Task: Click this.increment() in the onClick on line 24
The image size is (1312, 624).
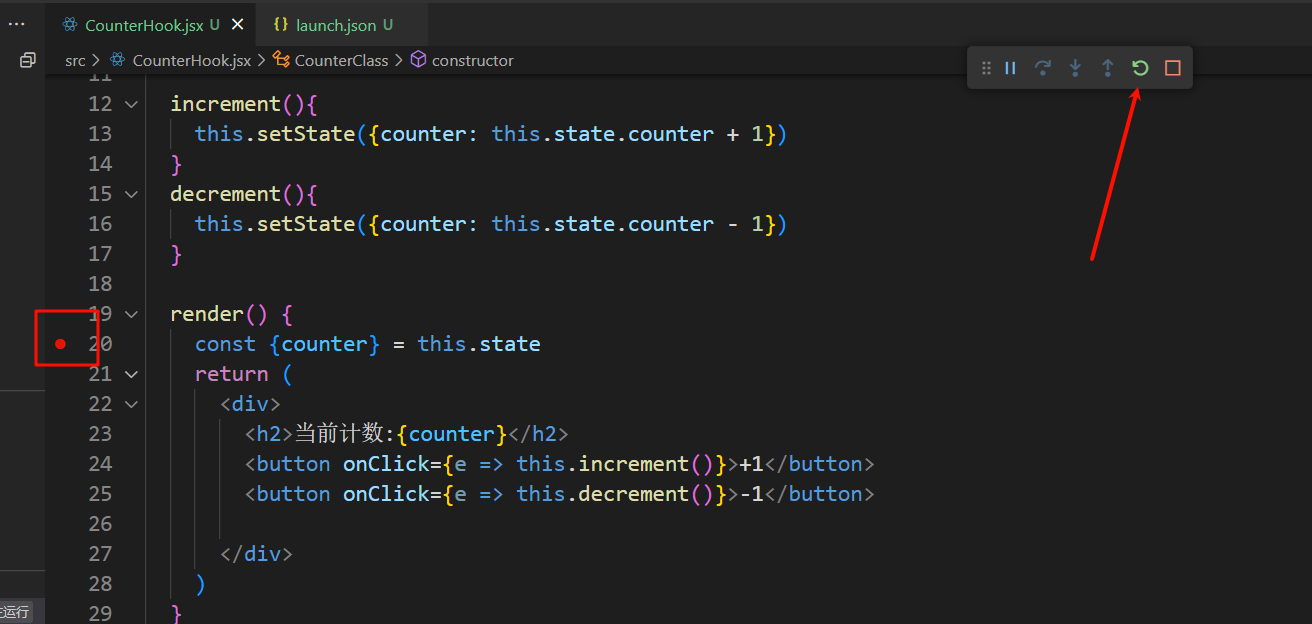Action: [615, 464]
